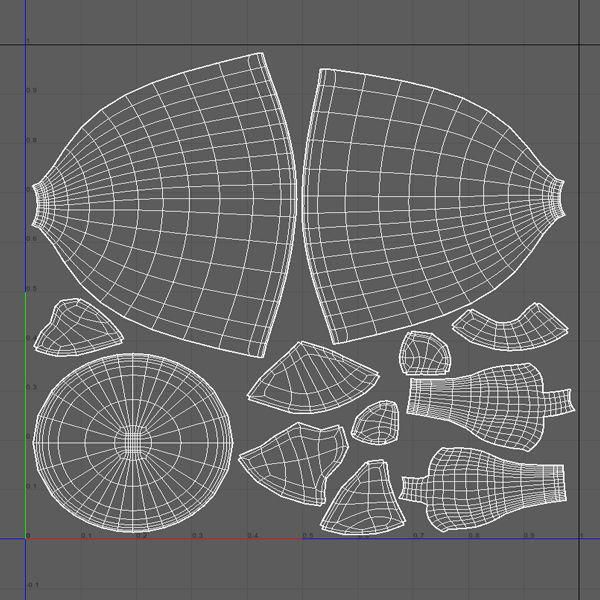
Task: Click the 0.6 label on the vertical V axis
Action: 32,239
